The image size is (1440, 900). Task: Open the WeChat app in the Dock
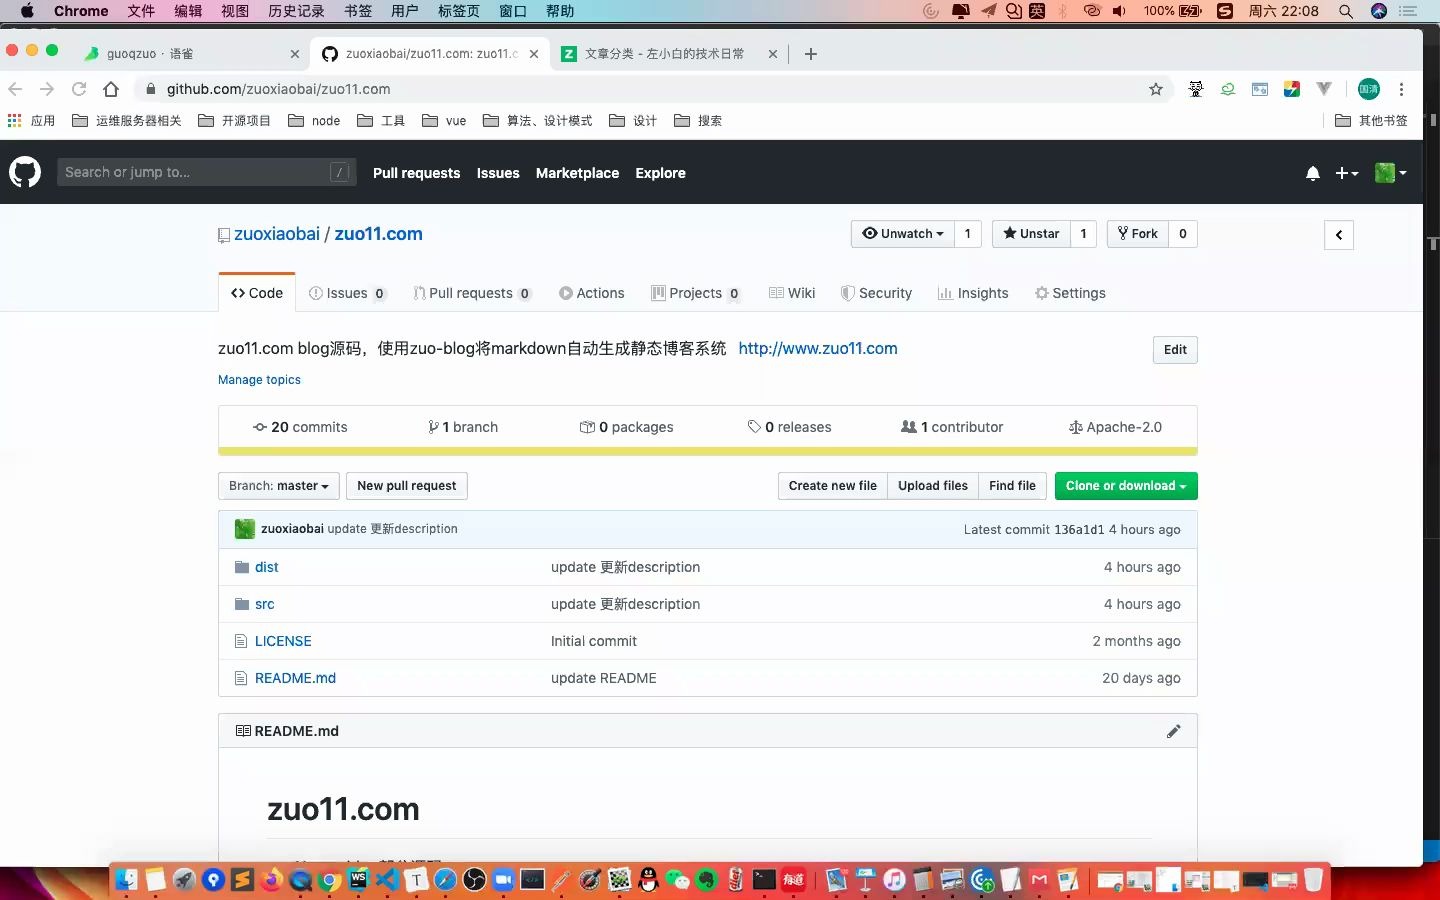tap(678, 880)
